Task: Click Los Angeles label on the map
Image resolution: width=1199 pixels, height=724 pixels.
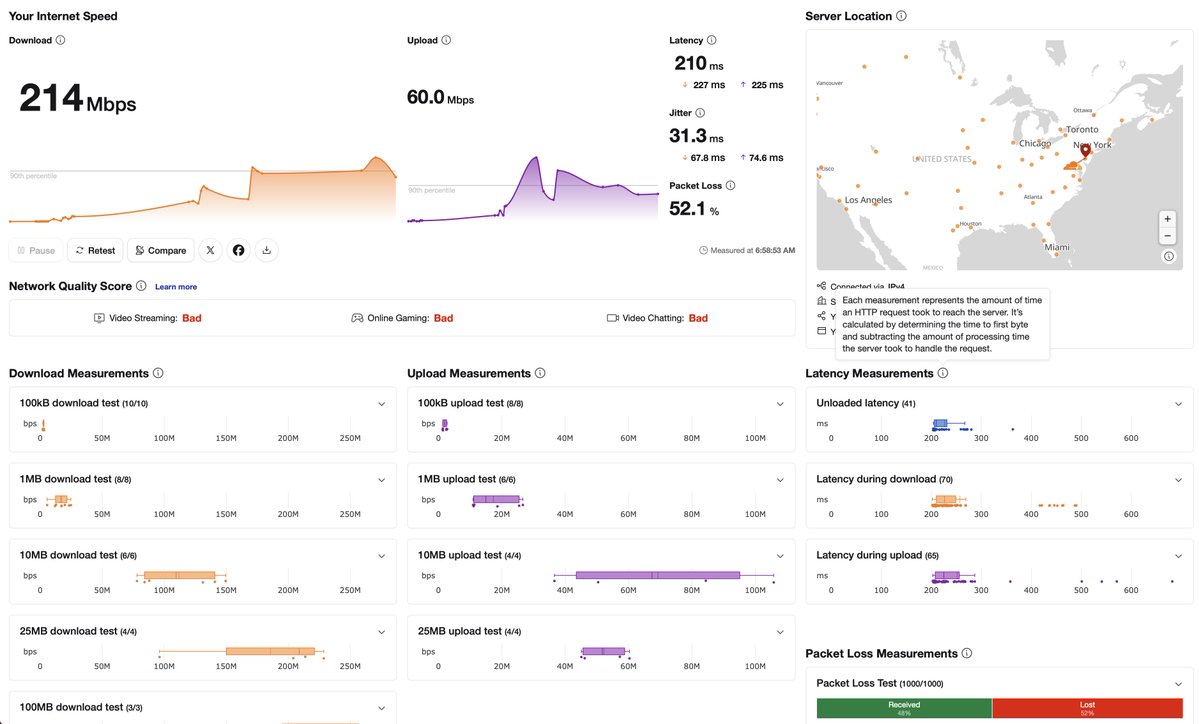Action: [x=868, y=200]
